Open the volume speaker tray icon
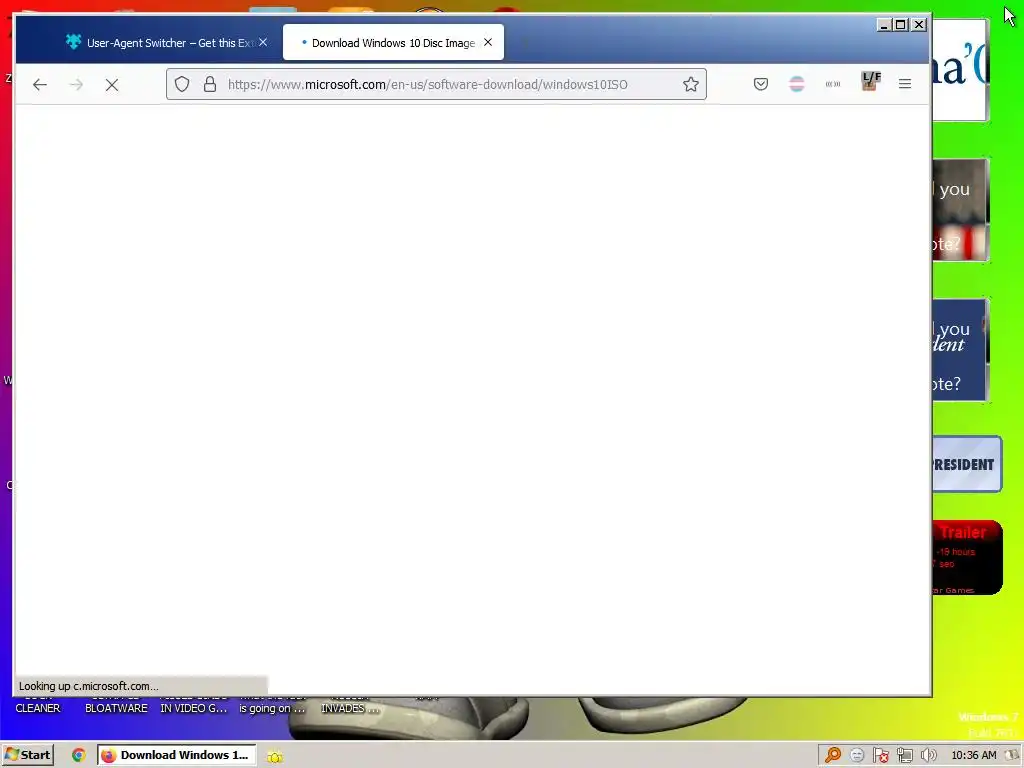The width and height of the screenshot is (1024, 768). click(x=928, y=755)
